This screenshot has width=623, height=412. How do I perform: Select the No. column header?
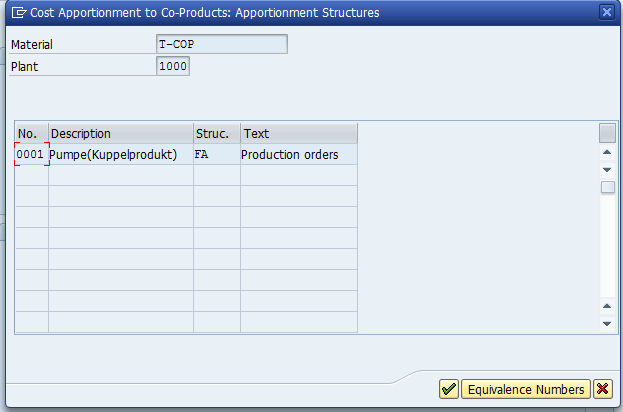[31, 134]
